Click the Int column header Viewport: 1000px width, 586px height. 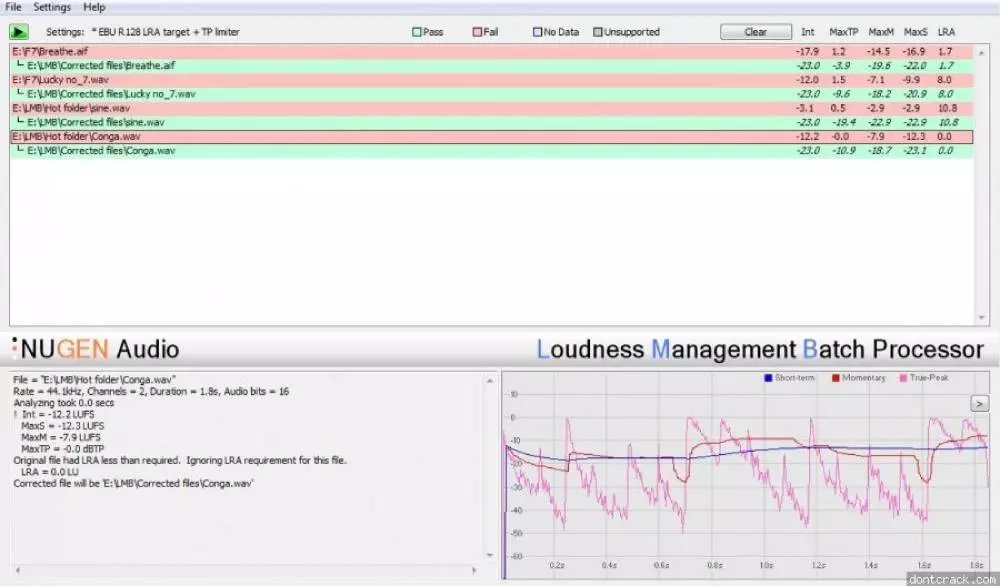807,32
